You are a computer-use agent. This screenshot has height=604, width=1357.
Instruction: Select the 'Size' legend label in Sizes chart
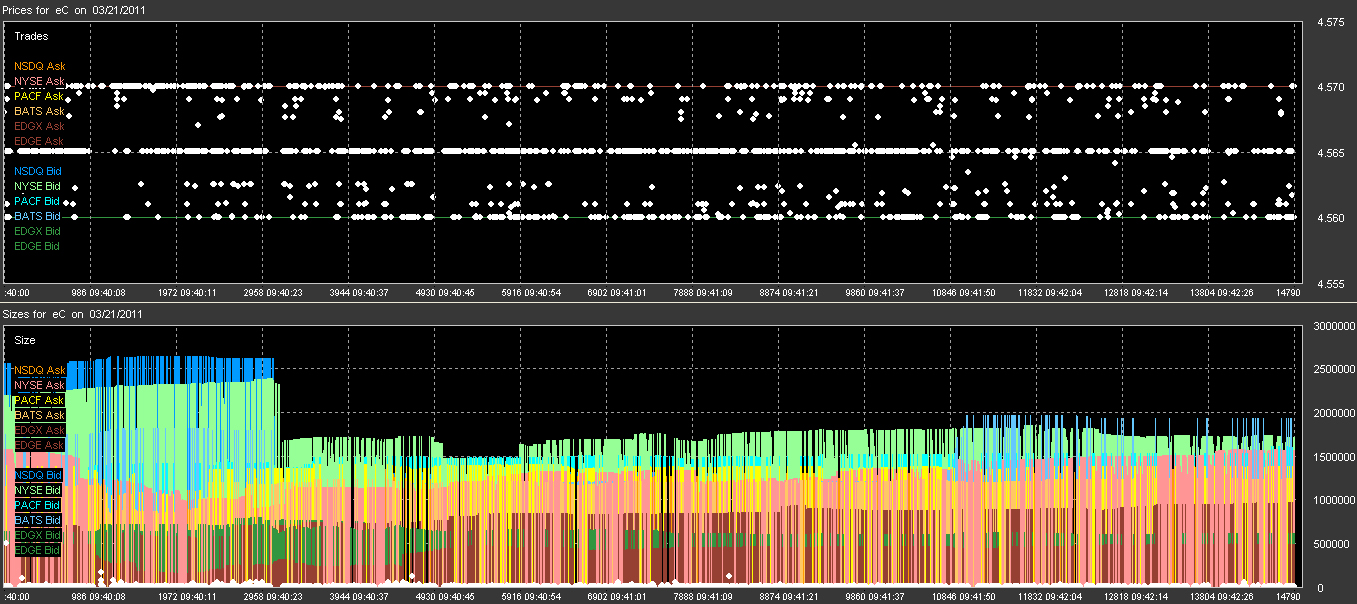pyautogui.click(x=25, y=340)
